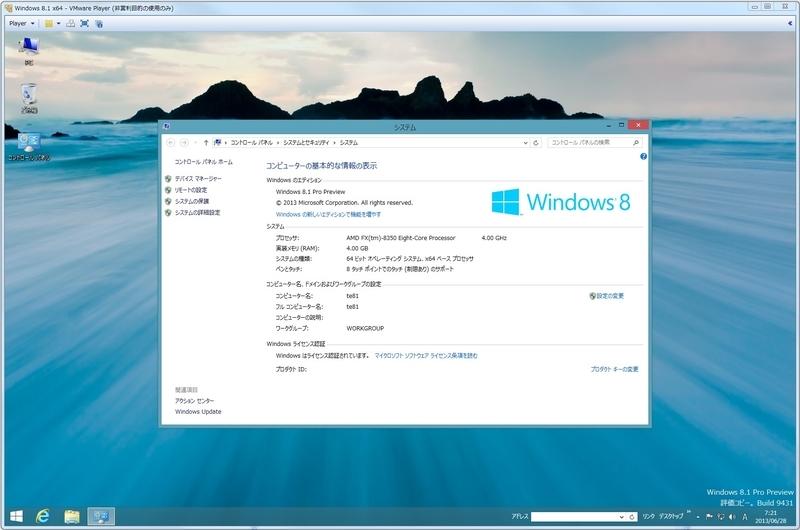Click the link to add Windows features with new edition

coord(328,215)
